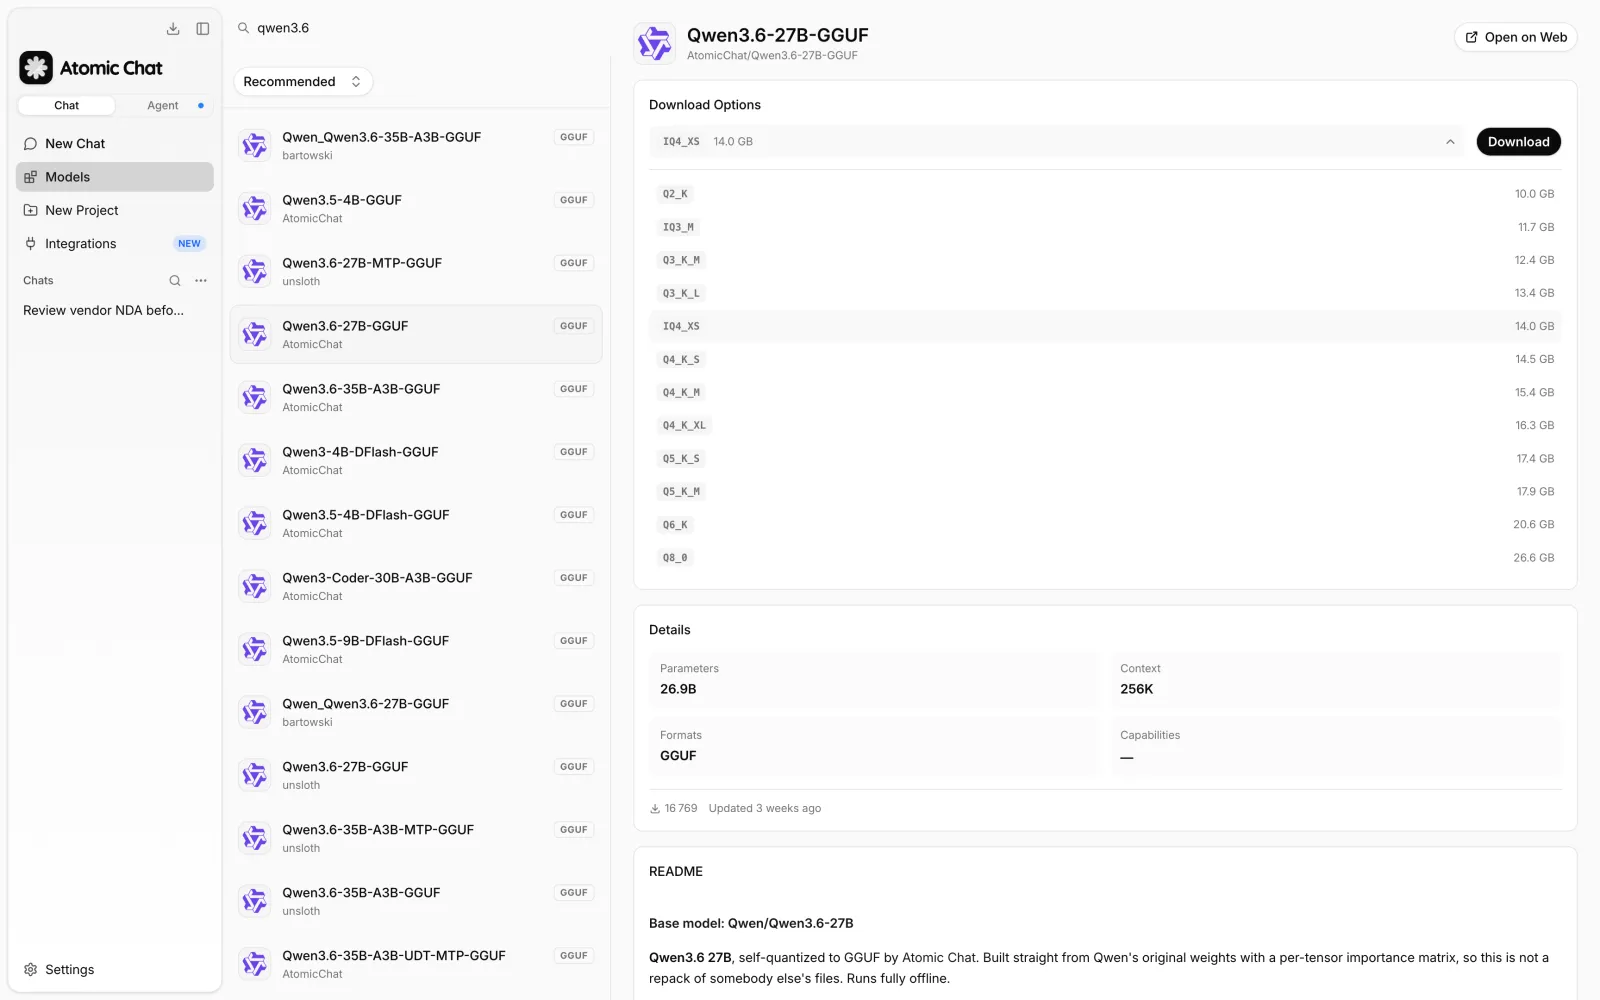Click the Qwen3-Coder-30B-A3B-GGUF model icon
This screenshot has height=1000, width=1600.
255,586
